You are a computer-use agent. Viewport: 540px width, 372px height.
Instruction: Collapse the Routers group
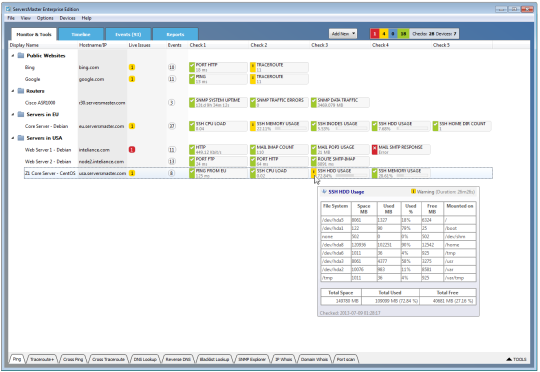(13, 91)
